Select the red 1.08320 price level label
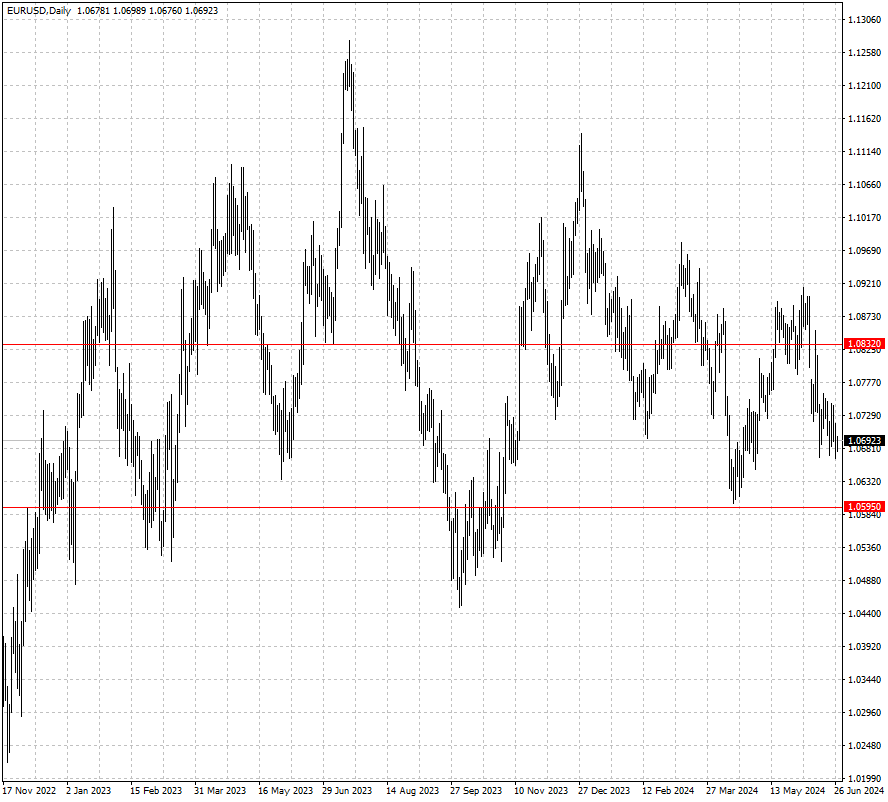The height and width of the screenshot is (802, 888). (x=864, y=344)
